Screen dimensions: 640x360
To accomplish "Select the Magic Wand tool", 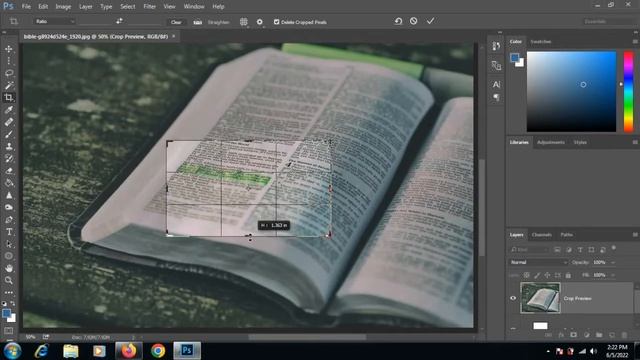I will pyautogui.click(x=9, y=85).
